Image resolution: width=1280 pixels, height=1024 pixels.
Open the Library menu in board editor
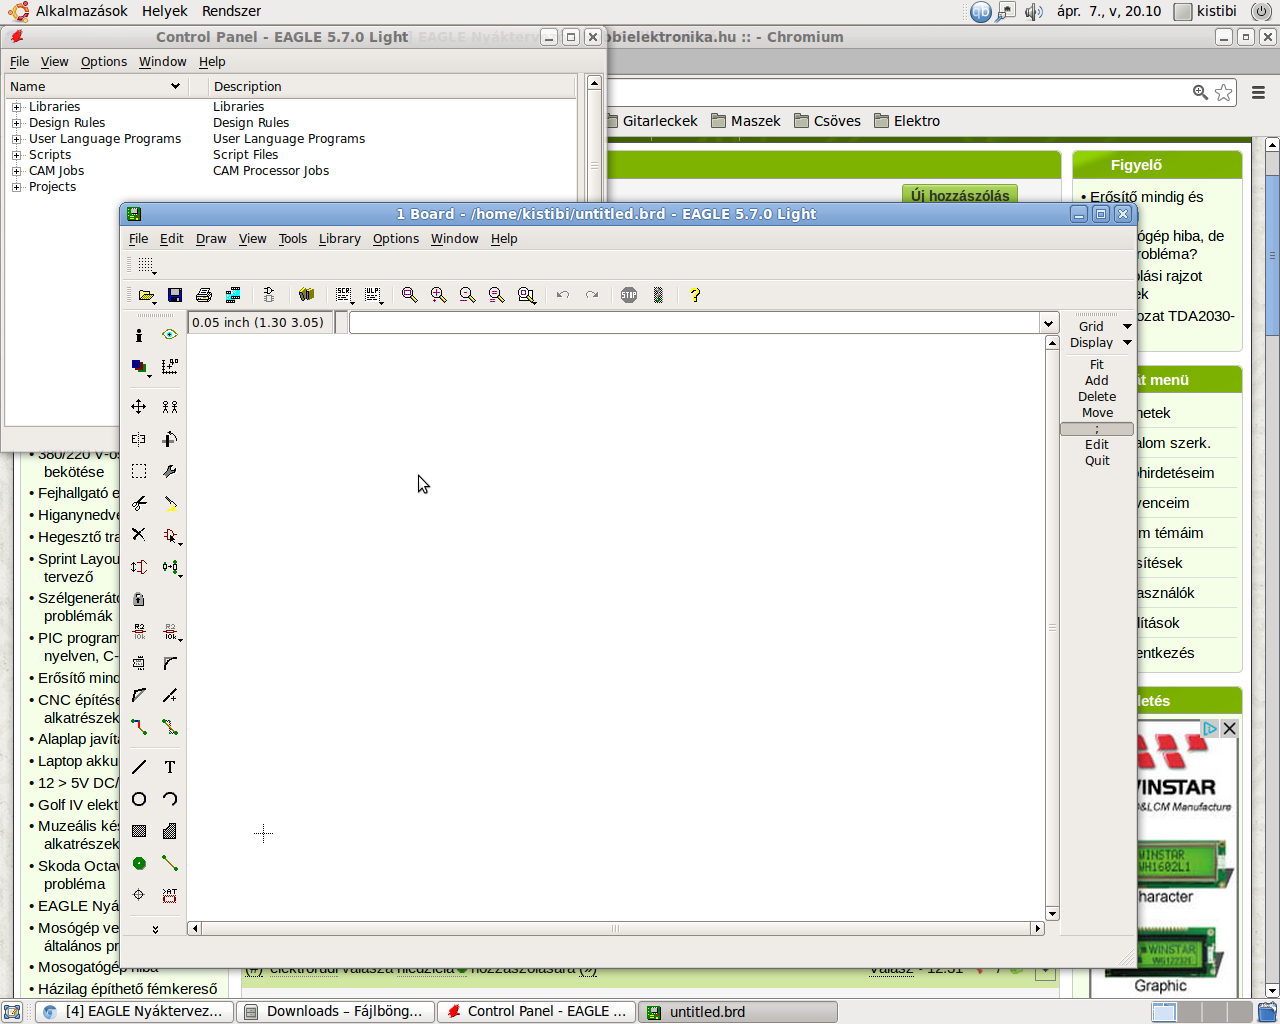340,239
